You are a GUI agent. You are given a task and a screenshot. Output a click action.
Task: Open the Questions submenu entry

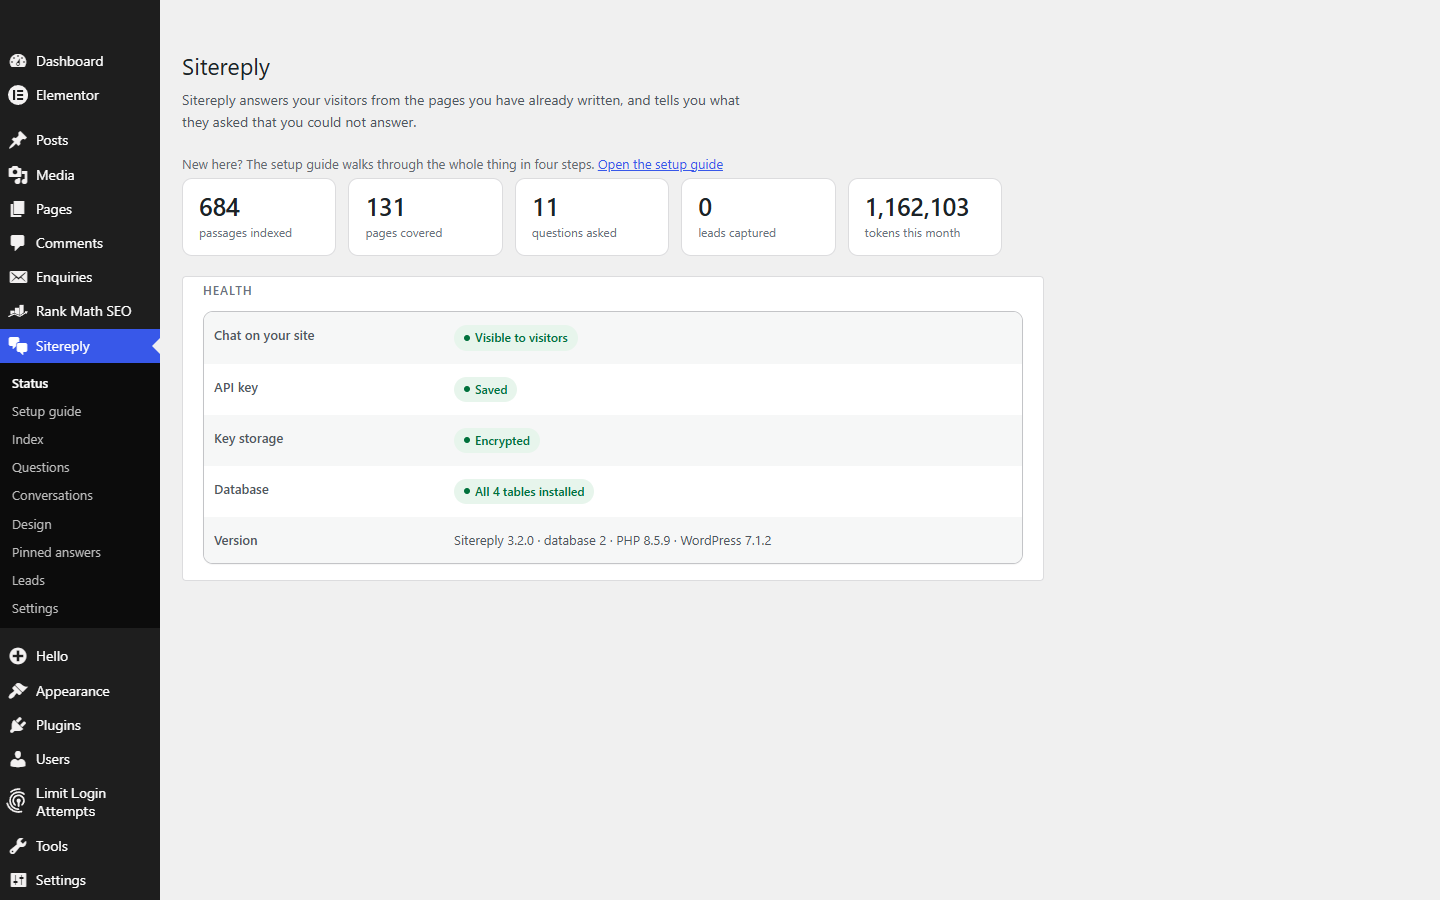(80, 467)
